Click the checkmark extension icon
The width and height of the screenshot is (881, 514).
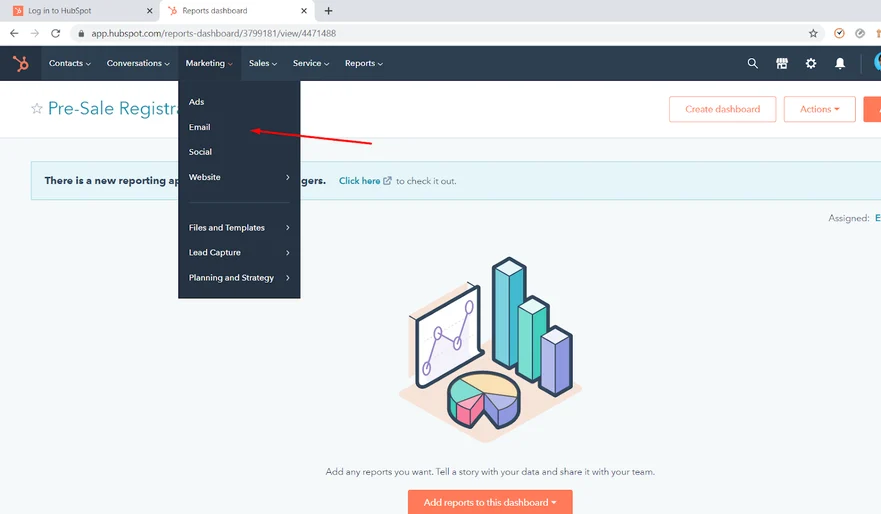point(839,33)
